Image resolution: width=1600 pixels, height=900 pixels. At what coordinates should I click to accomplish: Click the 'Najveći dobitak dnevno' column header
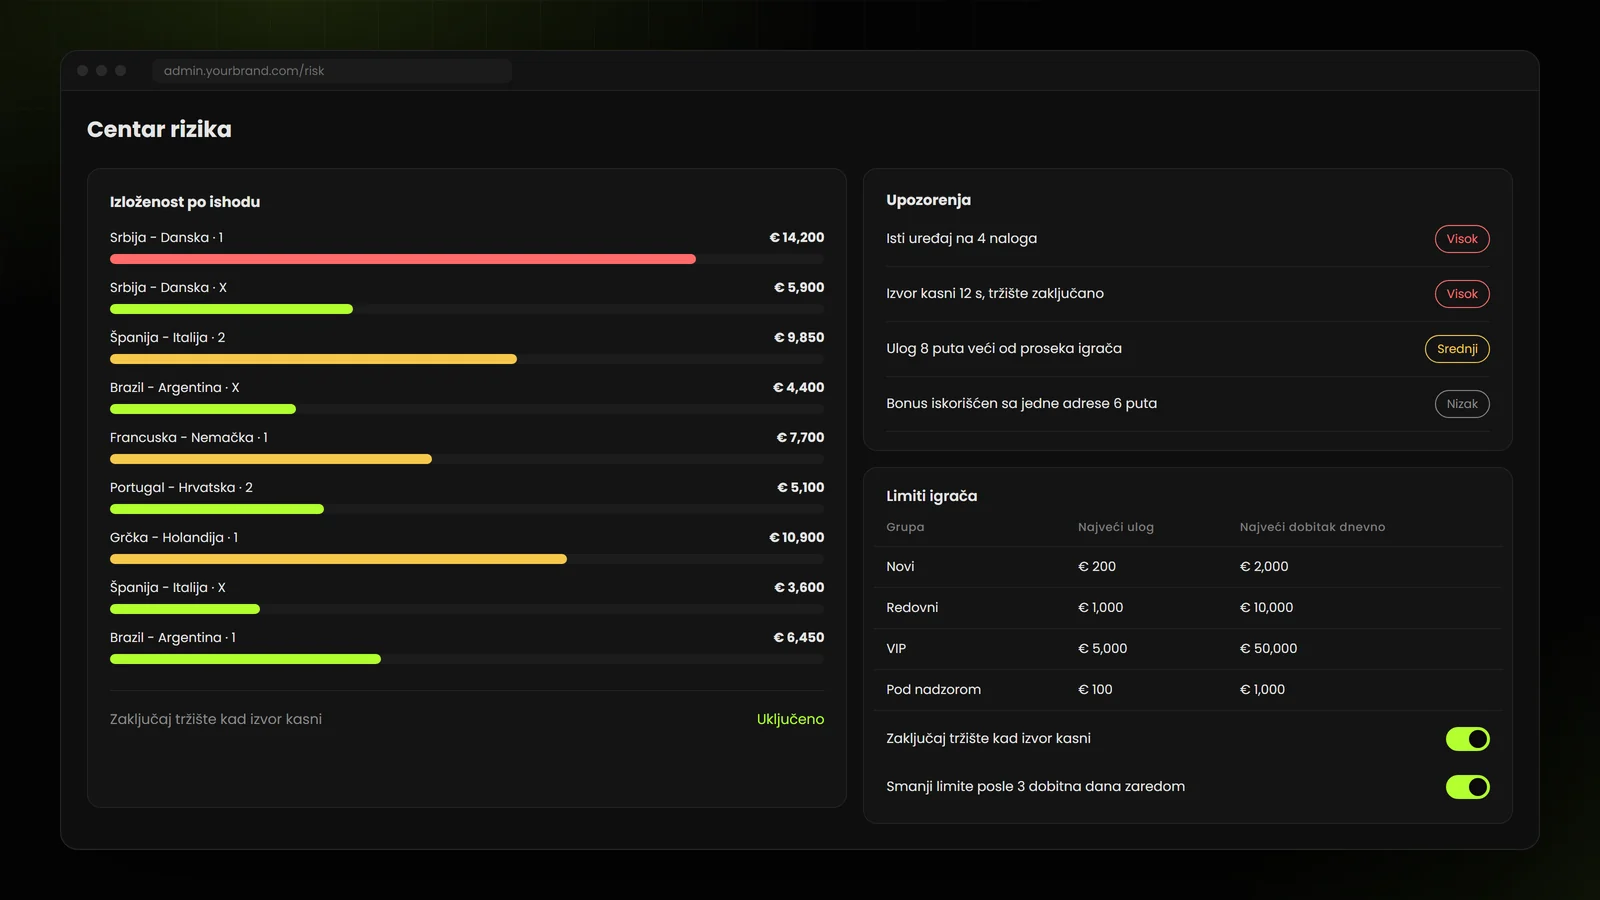(1312, 527)
